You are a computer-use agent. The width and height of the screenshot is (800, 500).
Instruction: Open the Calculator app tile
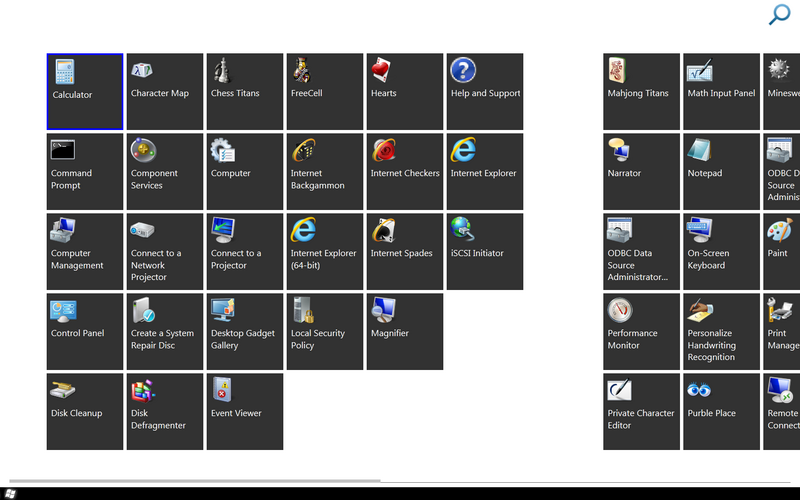coord(85,92)
